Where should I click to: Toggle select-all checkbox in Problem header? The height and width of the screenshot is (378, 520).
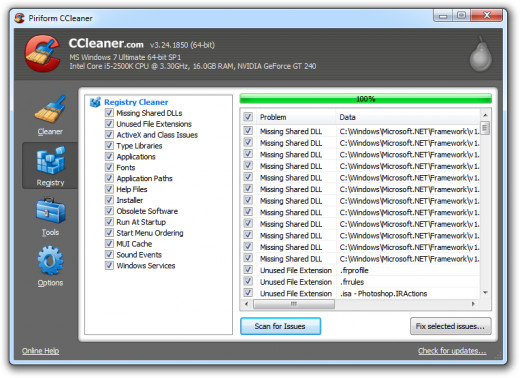[248, 117]
